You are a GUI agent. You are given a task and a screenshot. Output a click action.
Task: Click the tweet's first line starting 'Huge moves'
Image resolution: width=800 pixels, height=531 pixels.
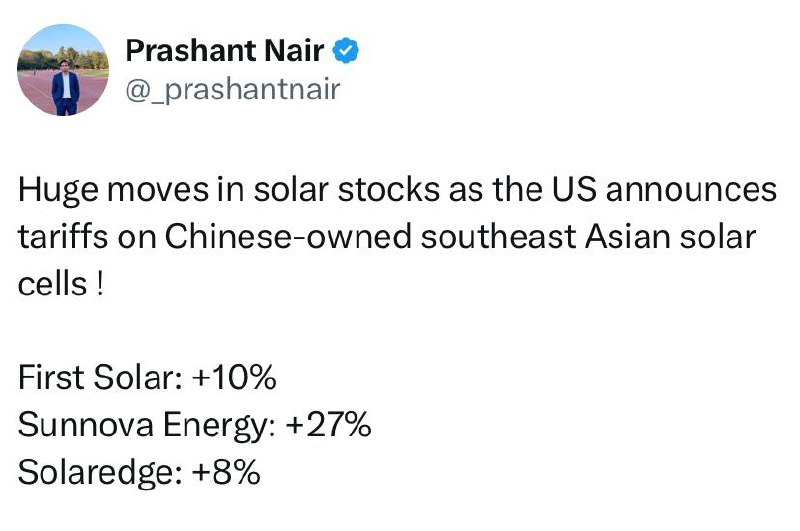point(397,190)
